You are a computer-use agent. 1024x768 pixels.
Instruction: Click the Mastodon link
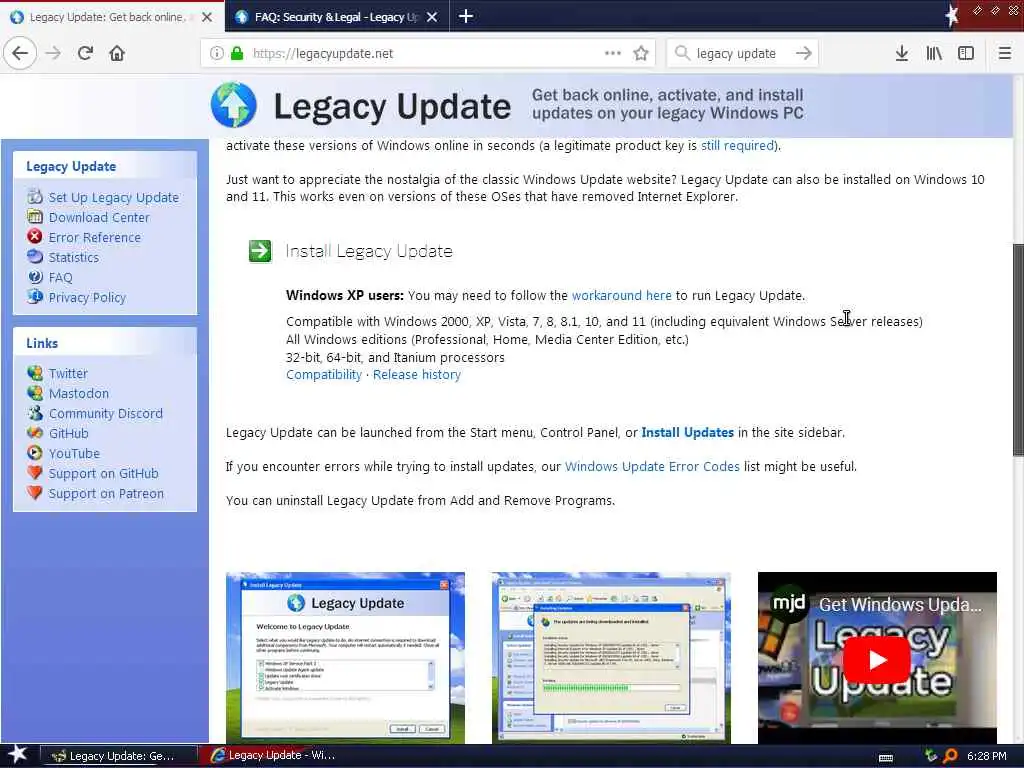[78, 393]
